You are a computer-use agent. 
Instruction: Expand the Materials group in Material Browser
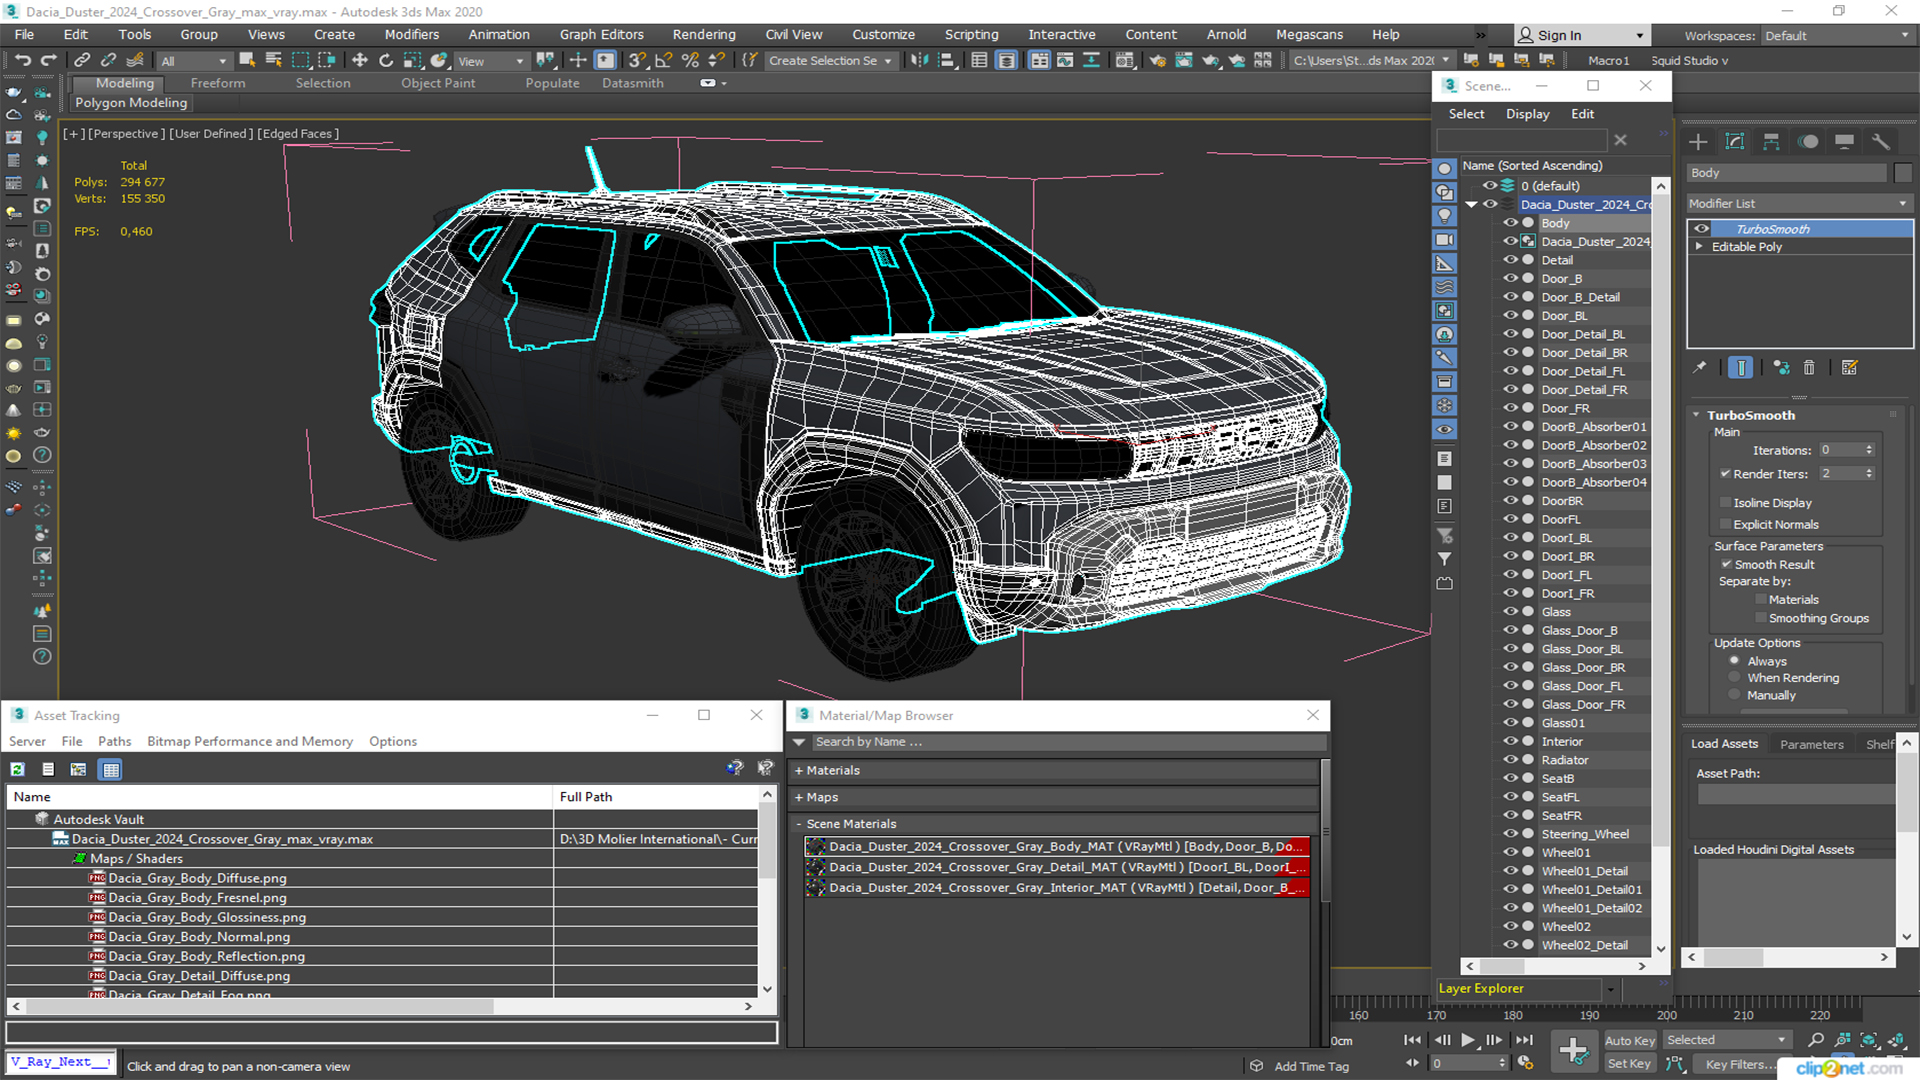click(799, 771)
